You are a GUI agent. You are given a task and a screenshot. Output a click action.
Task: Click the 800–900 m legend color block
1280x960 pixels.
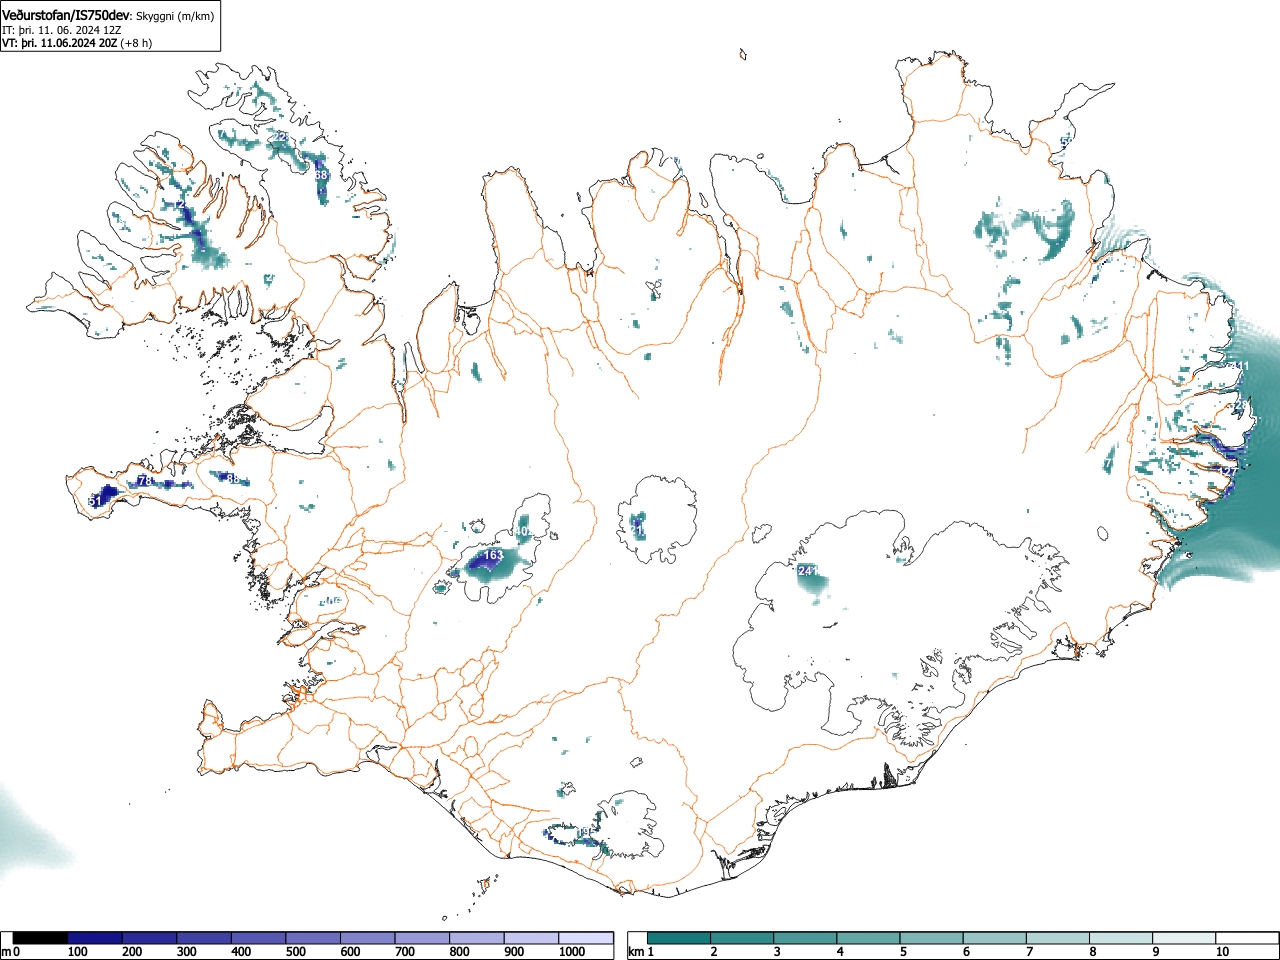[476, 938]
